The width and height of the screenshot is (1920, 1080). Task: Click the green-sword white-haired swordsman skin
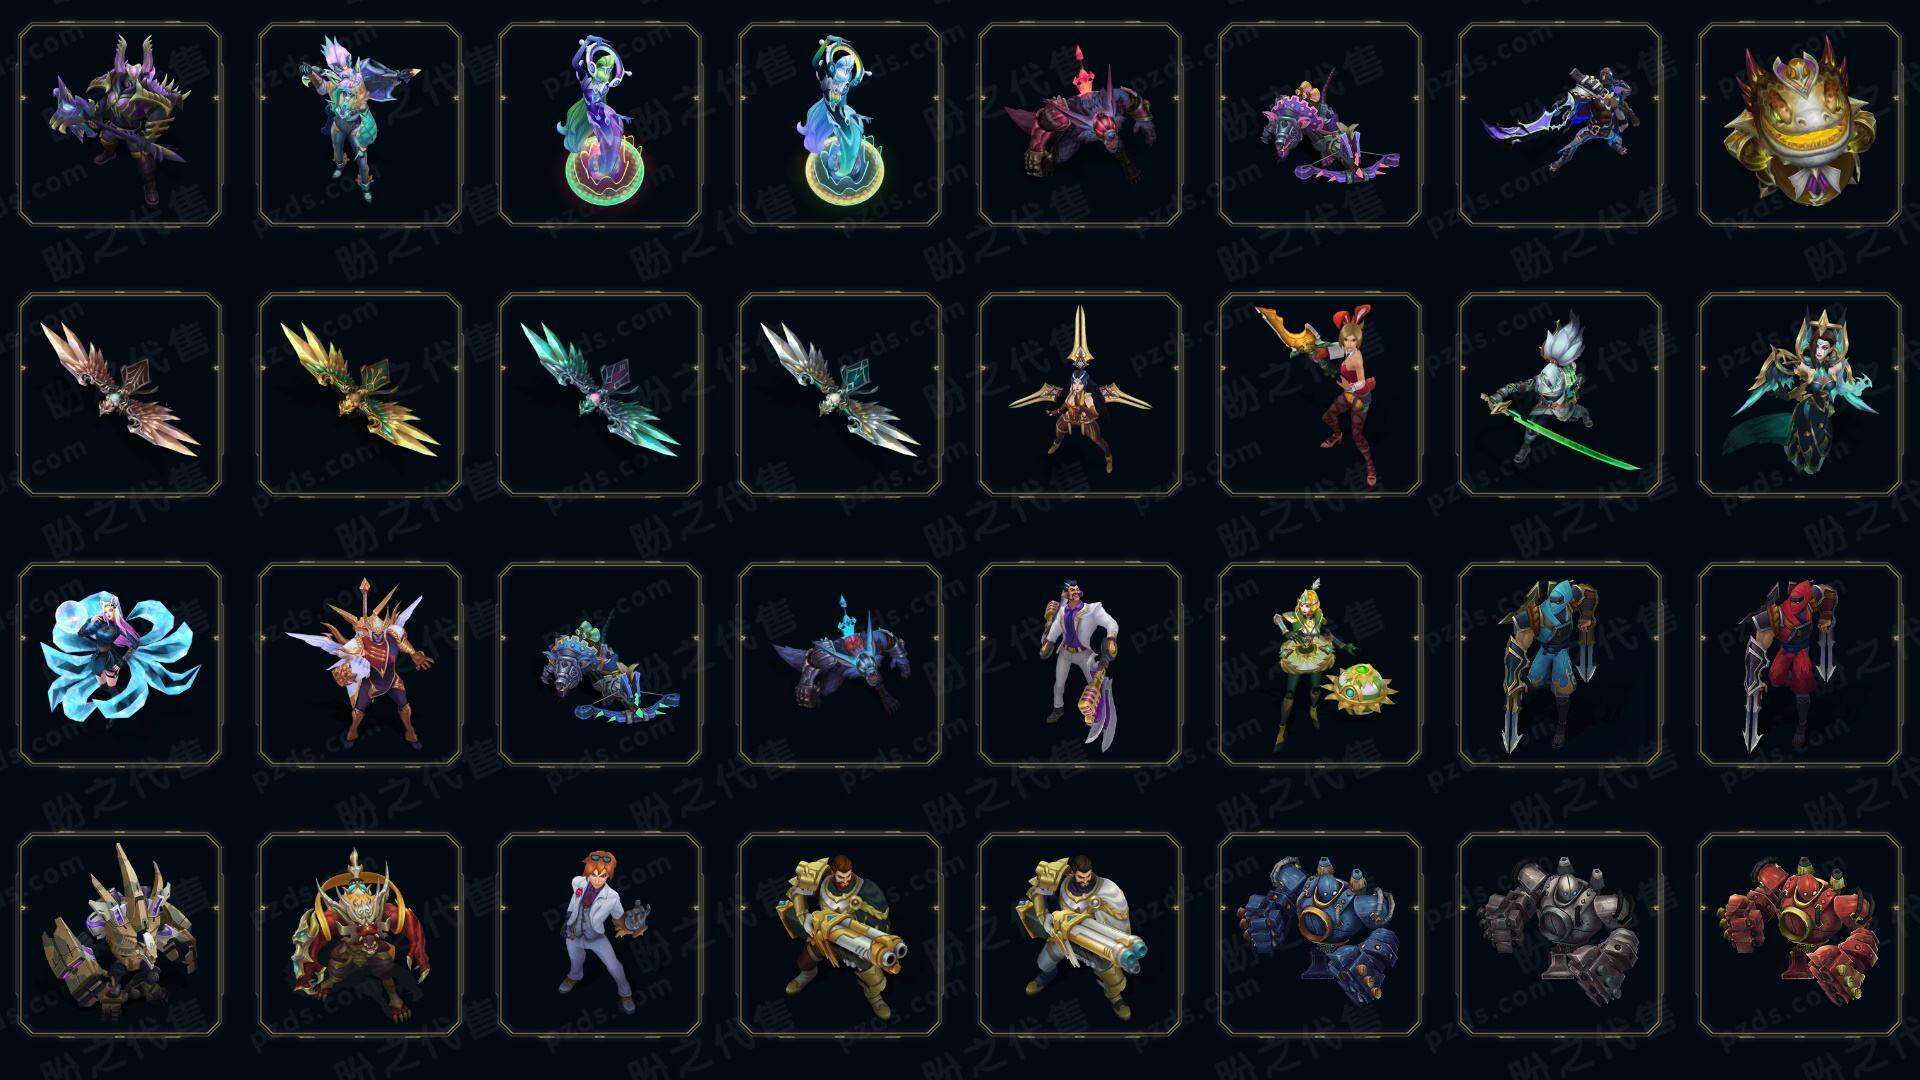point(1559,394)
